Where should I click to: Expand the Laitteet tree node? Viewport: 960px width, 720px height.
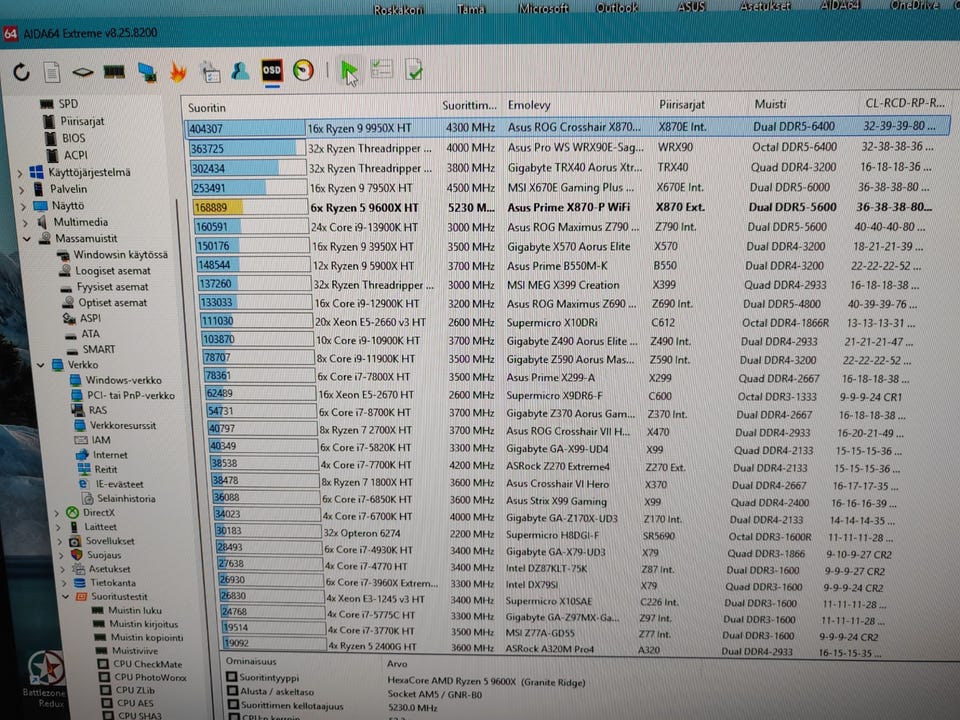click(58, 527)
